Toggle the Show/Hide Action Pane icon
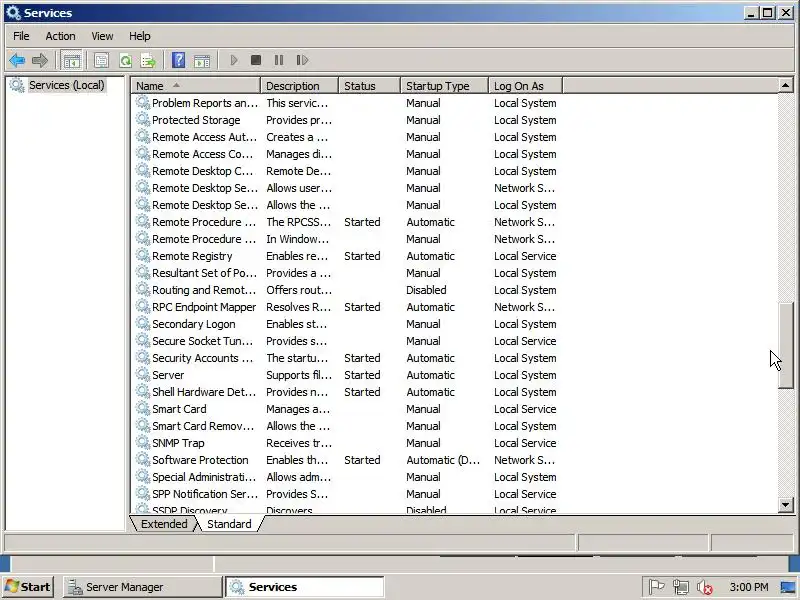800x600 pixels. [x=202, y=60]
